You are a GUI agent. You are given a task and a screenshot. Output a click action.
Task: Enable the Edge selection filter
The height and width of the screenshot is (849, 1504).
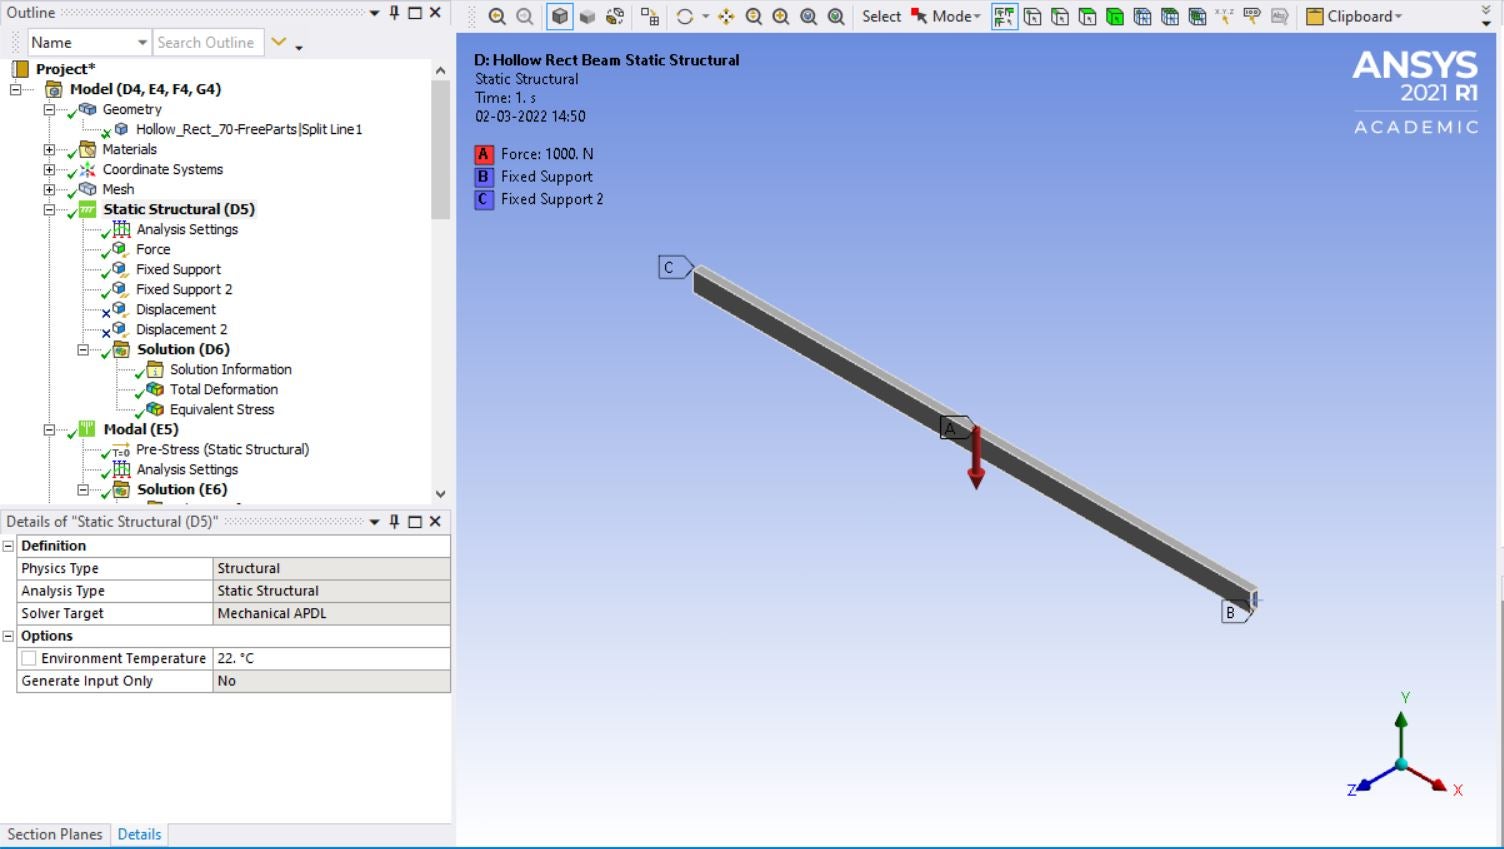click(x=1060, y=16)
